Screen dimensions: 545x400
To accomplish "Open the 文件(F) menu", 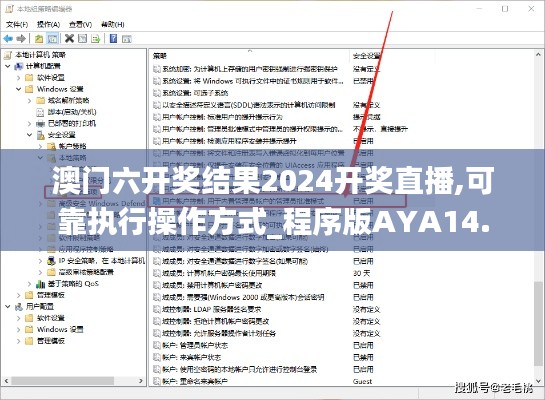I will [17, 24].
